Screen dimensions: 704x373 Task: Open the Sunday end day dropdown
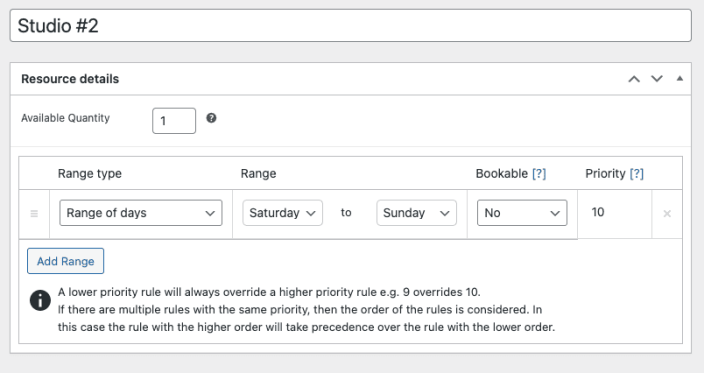click(x=417, y=213)
